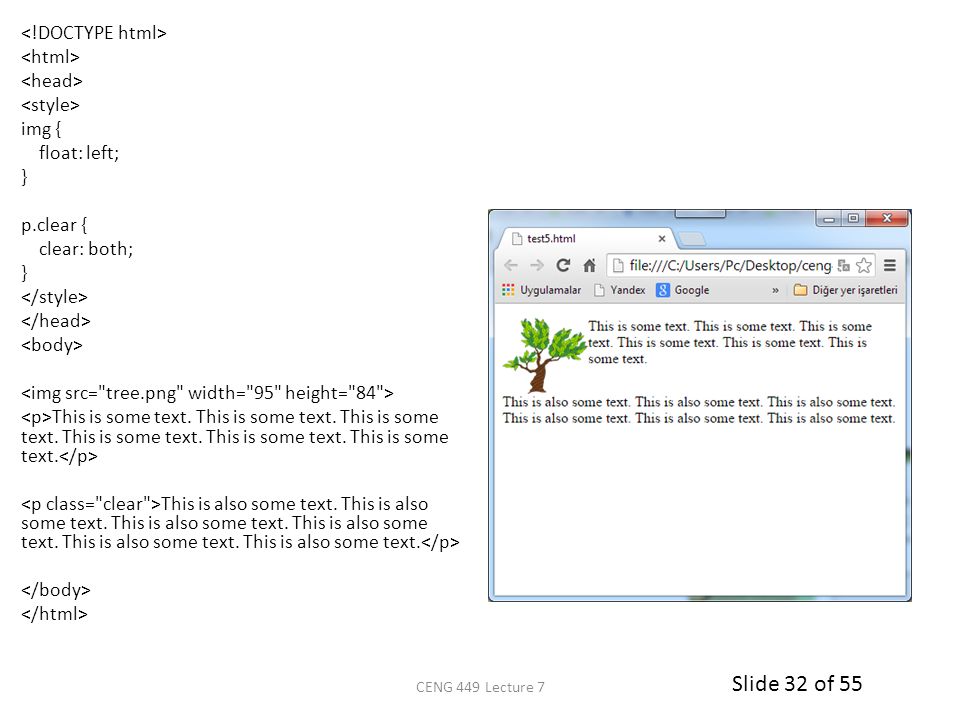Select the test5.html tab
960x720 pixels.
pyautogui.click(x=585, y=239)
